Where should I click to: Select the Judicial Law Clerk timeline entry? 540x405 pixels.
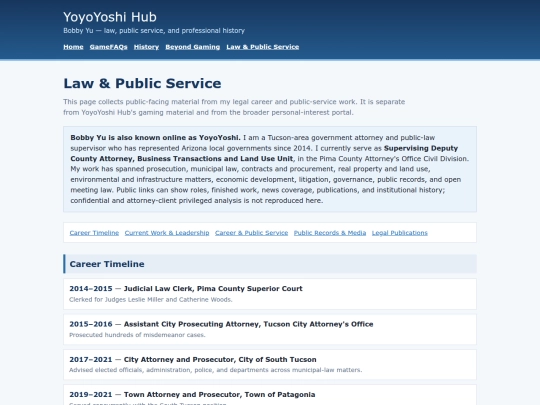tap(270, 294)
